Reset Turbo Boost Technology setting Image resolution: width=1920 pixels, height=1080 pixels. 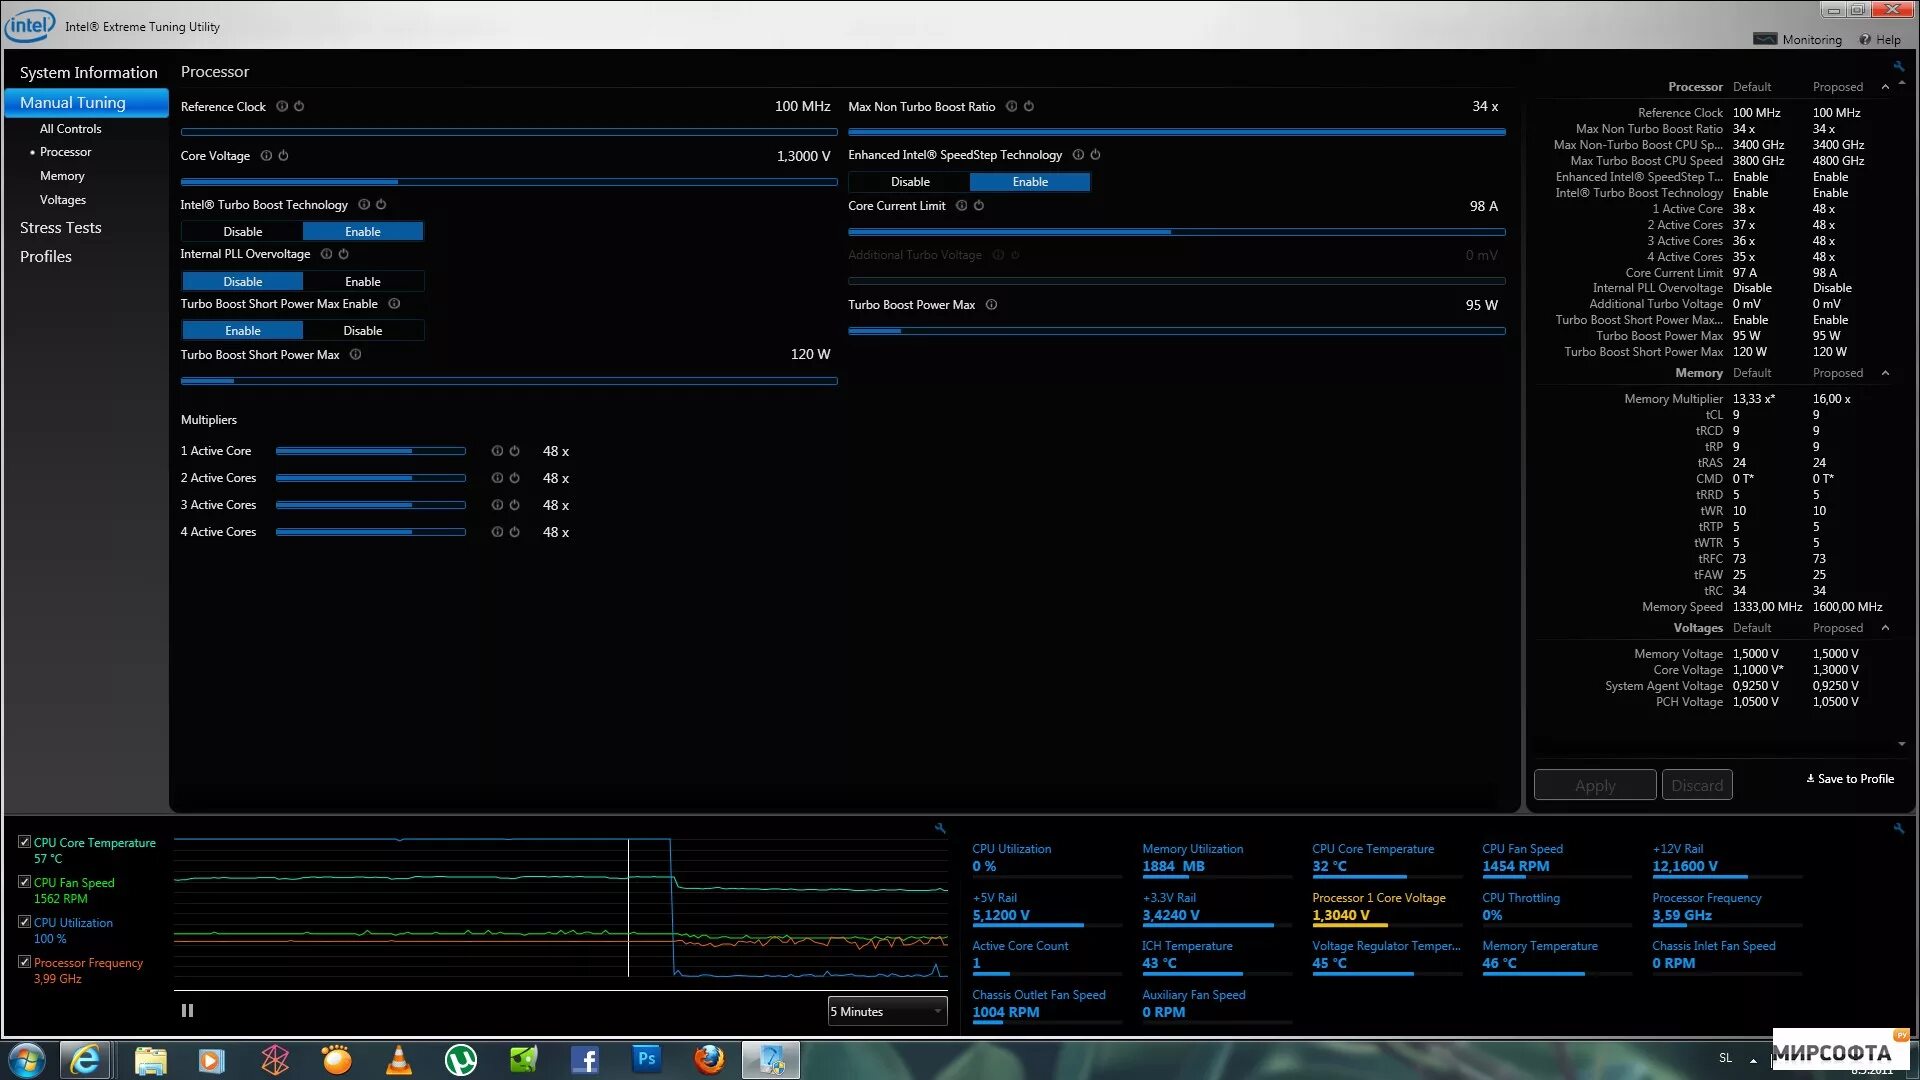coord(381,205)
